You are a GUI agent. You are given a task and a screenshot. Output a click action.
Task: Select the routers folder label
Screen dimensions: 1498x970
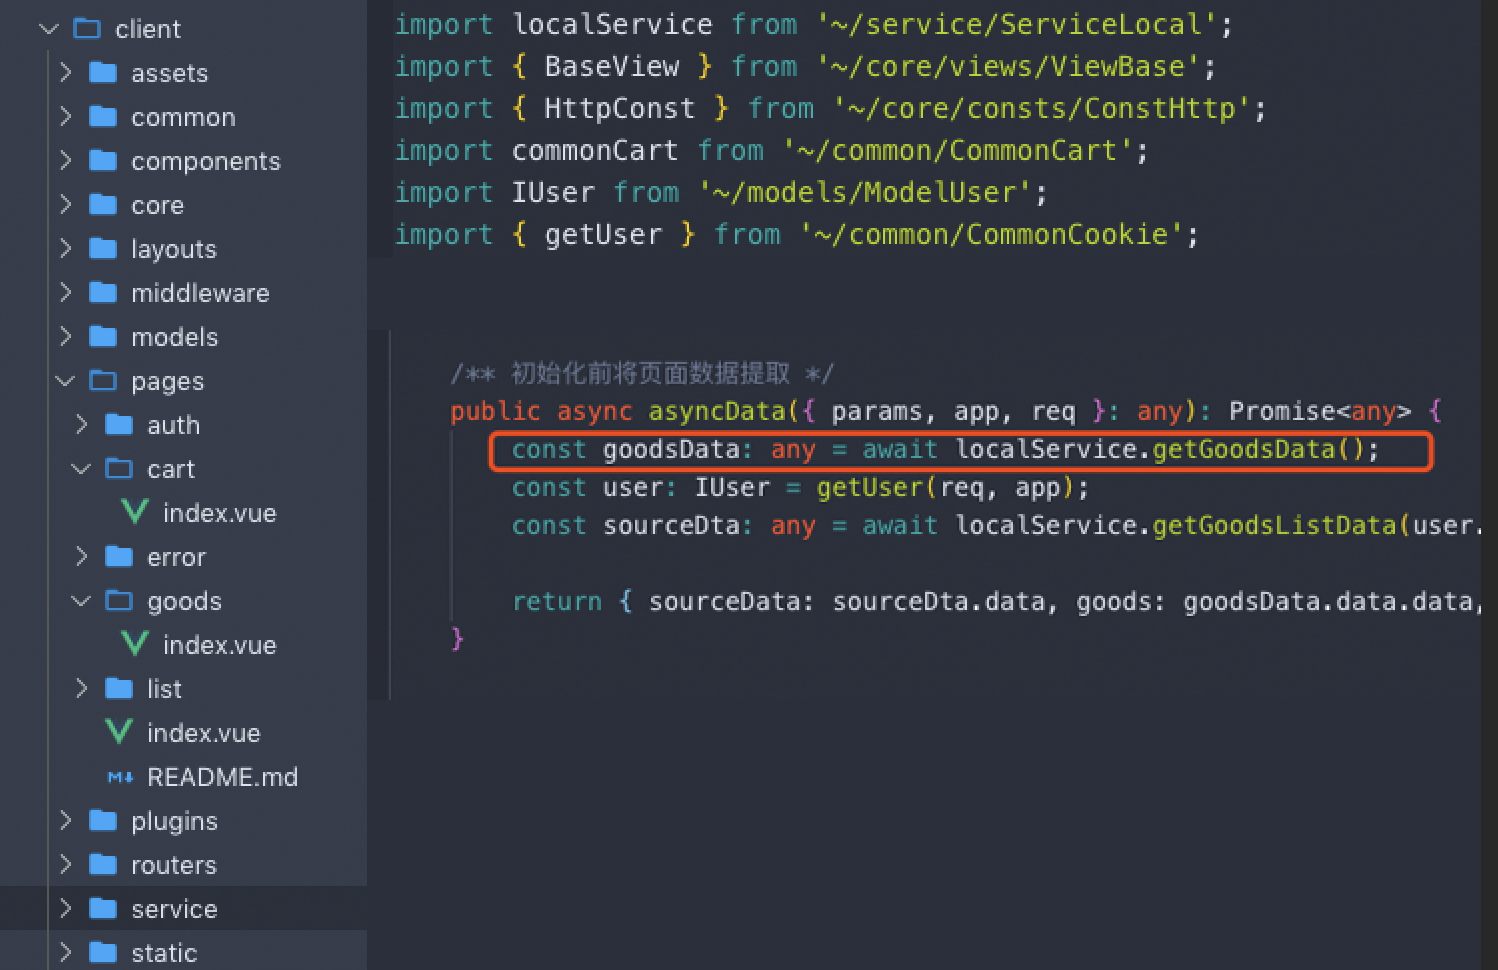pos(174,865)
